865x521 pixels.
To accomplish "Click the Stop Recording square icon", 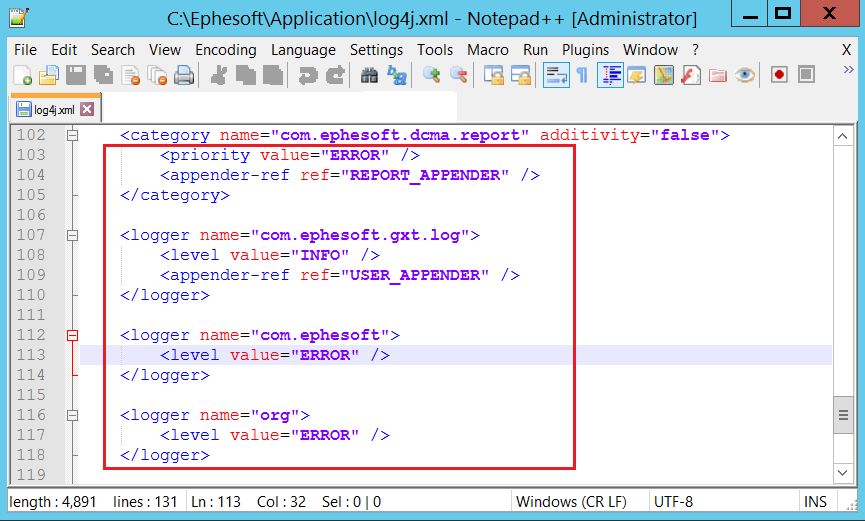I will (x=806, y=75).
